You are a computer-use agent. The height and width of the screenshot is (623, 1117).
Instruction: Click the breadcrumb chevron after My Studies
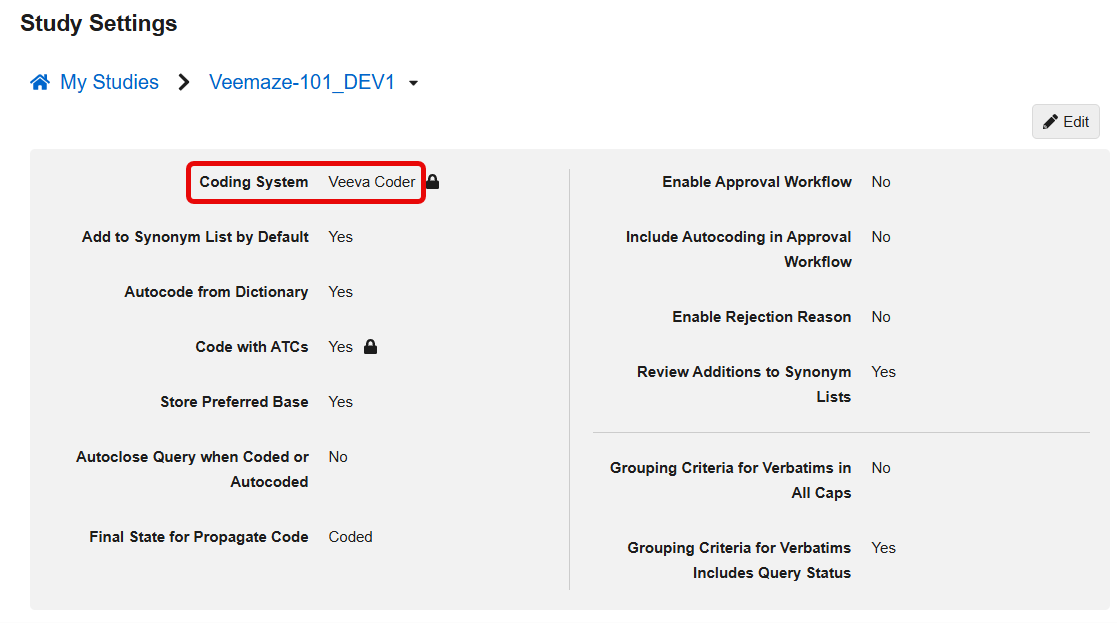pos(184,83)
